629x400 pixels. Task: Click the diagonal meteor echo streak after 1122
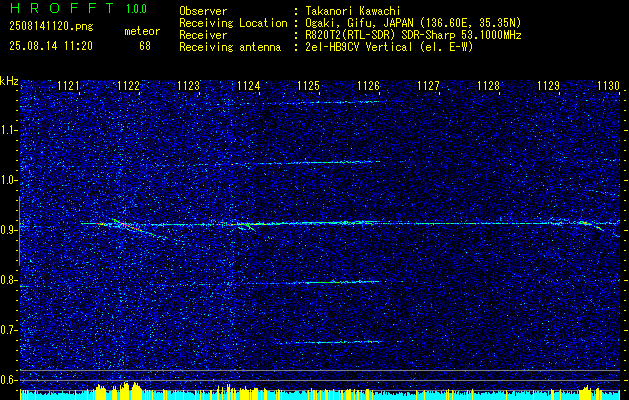point(138,229)
